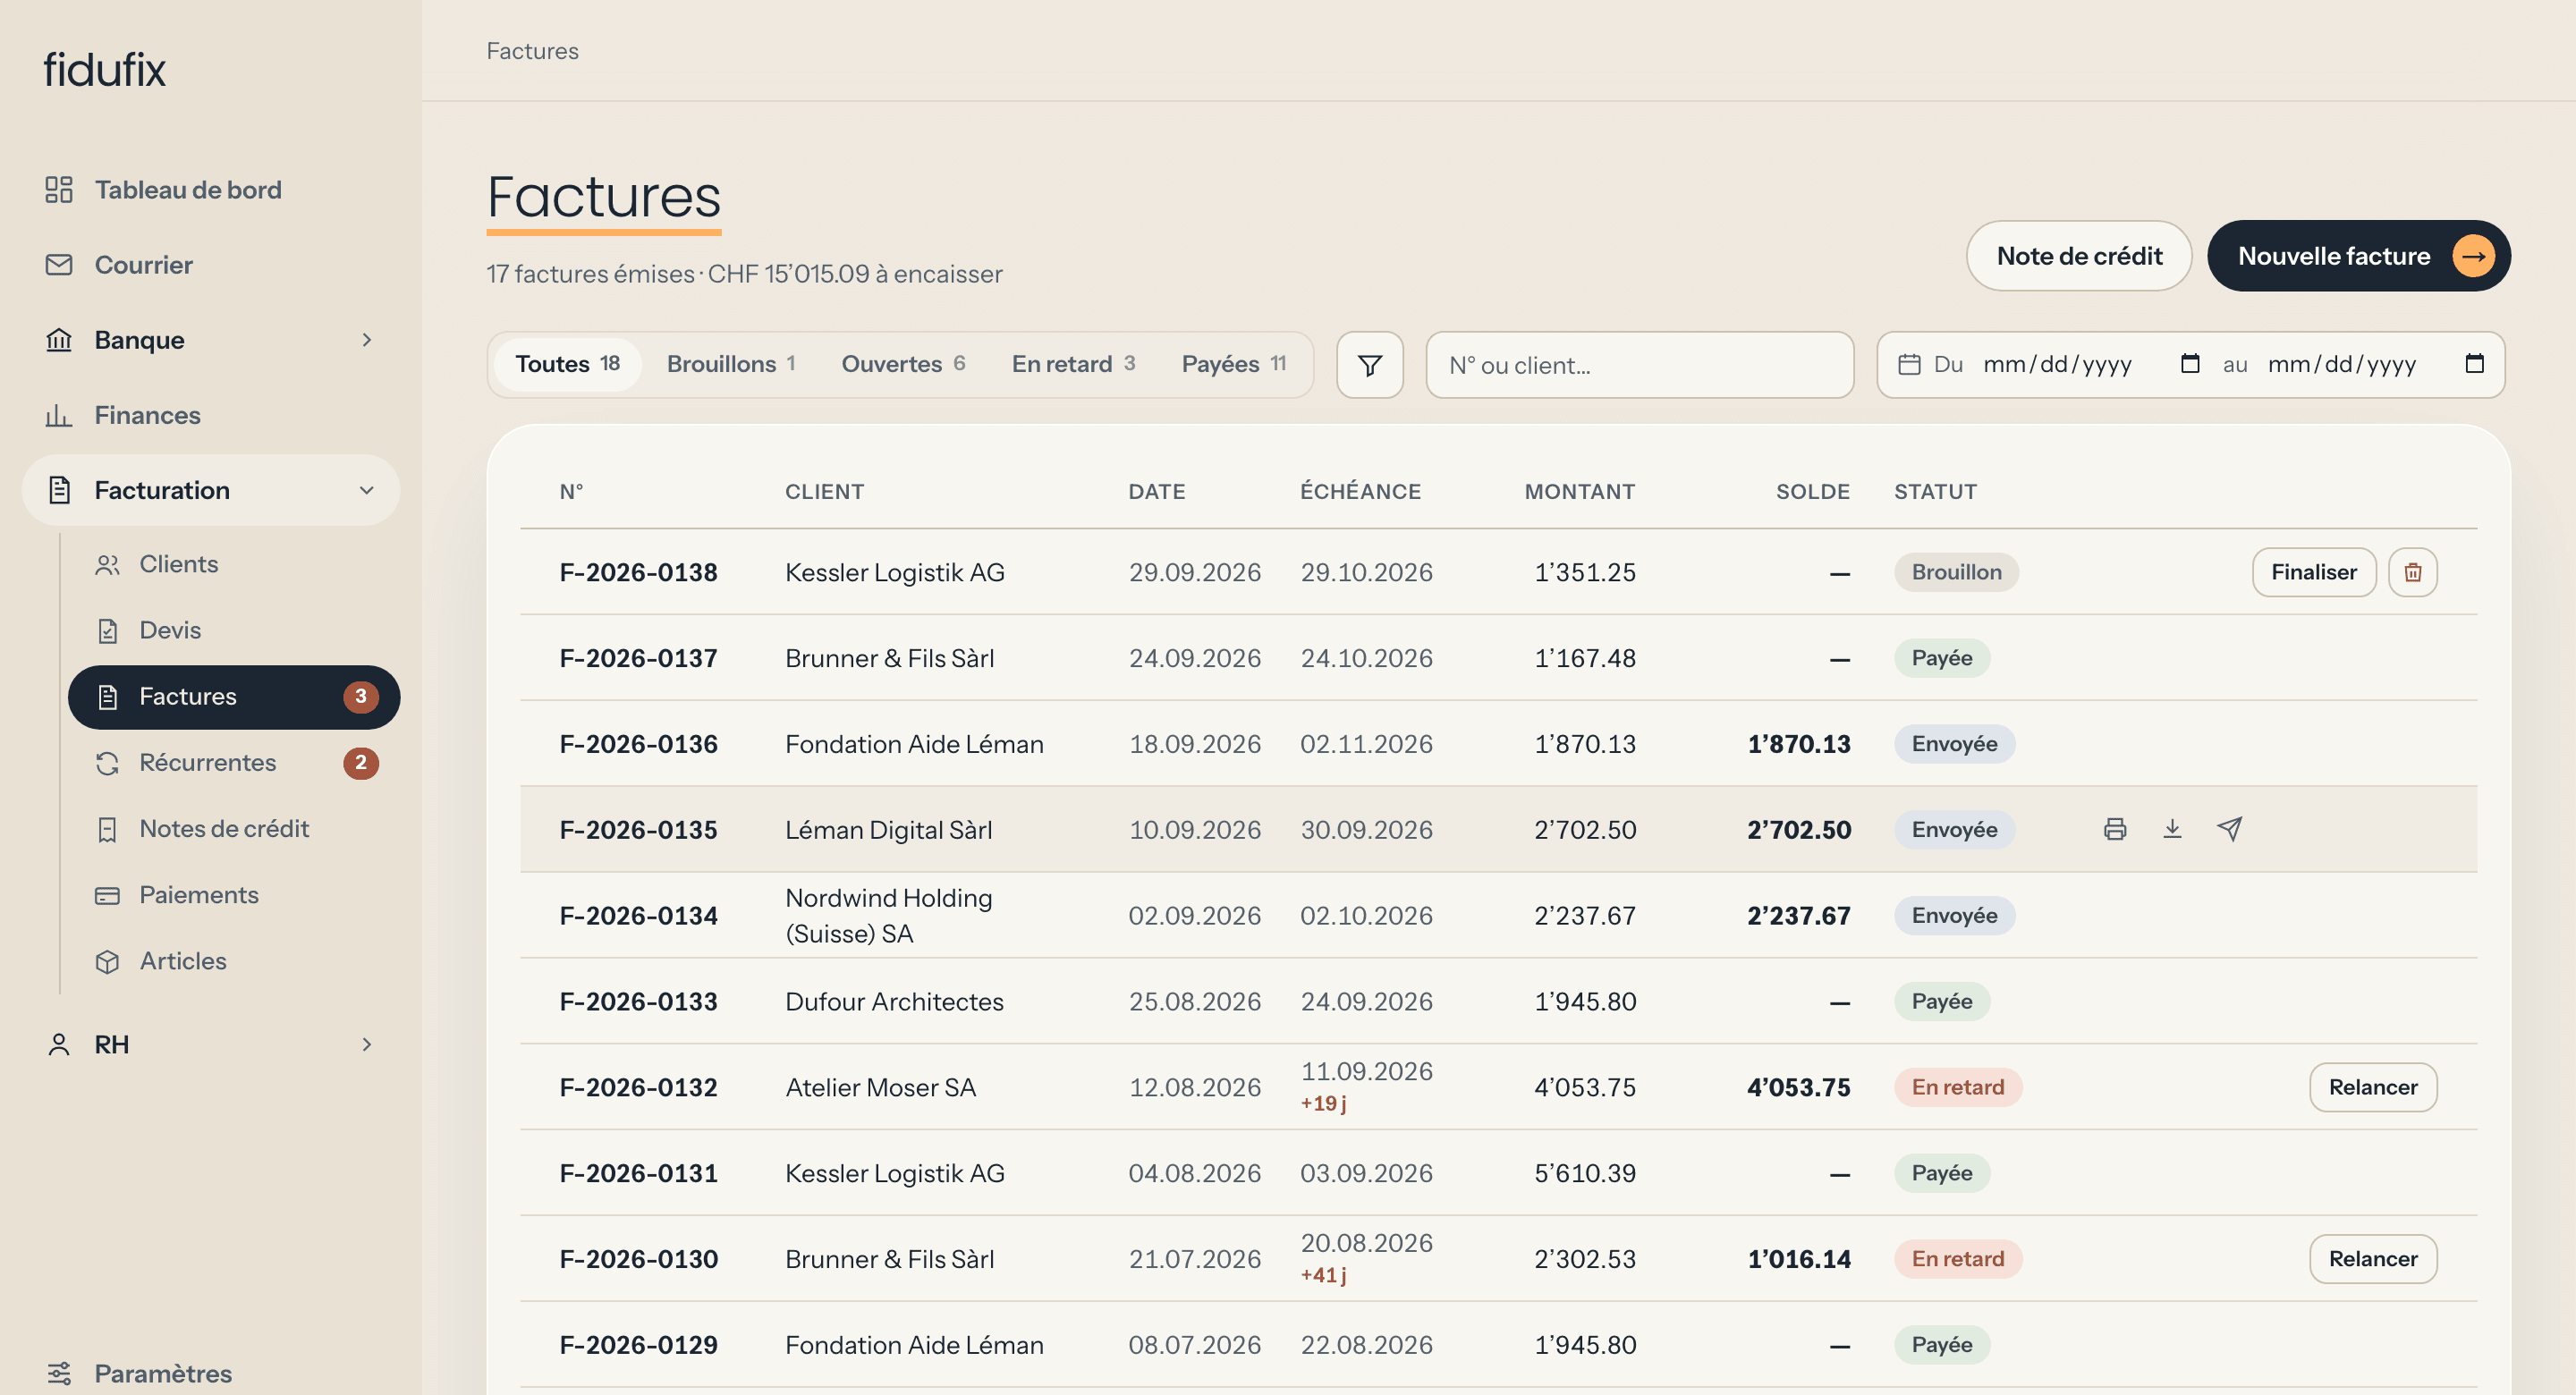Click the Factures breadcrumb at top

tap(532, 51)
